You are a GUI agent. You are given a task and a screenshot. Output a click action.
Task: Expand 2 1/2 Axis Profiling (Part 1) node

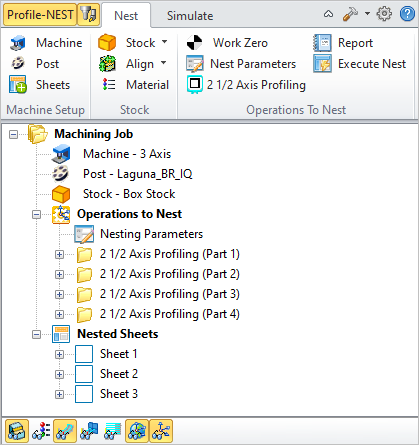pyautogui.click(x=59, y=255)
